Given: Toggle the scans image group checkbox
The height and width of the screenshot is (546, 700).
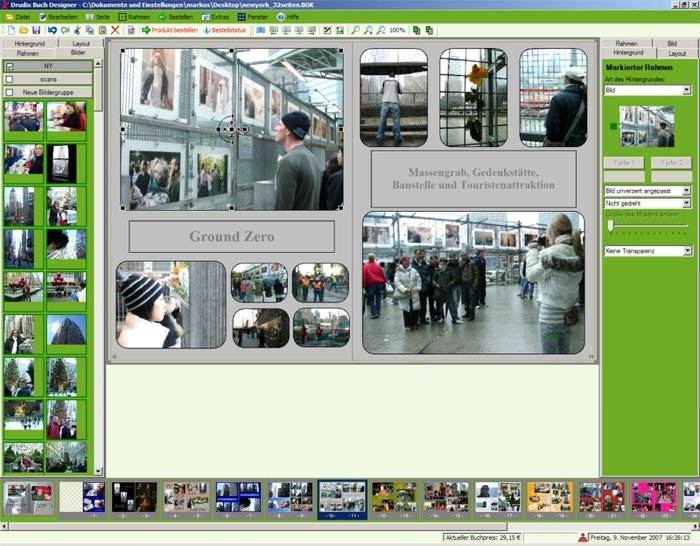Looking at the screenshot, I should (x=9, y=79).
